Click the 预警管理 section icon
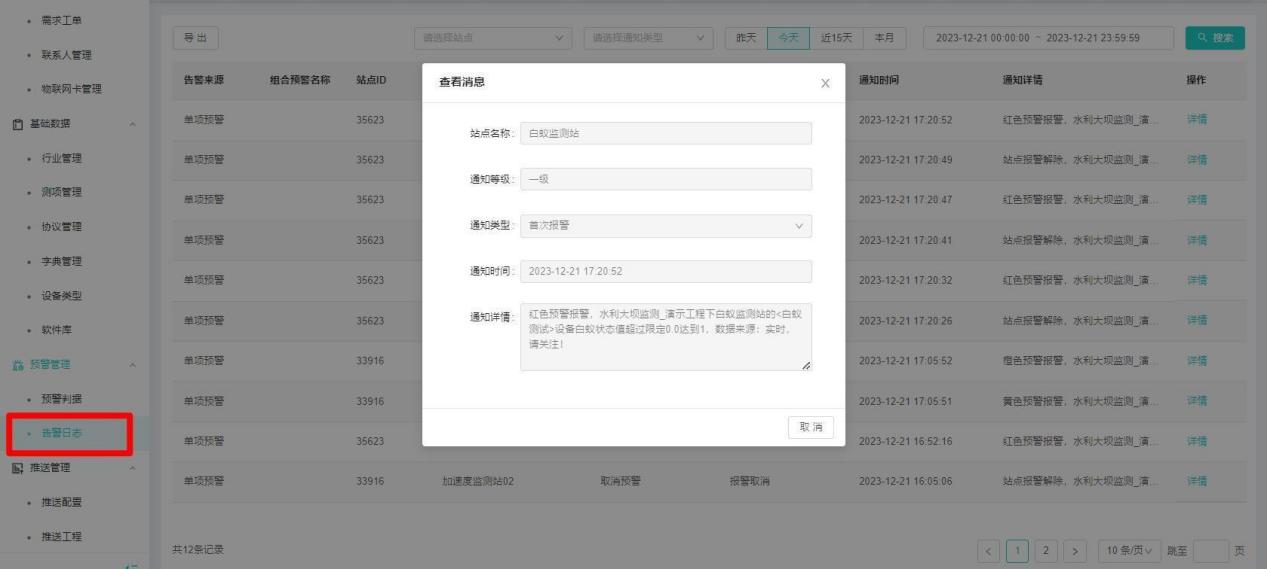 coord(18,364)
